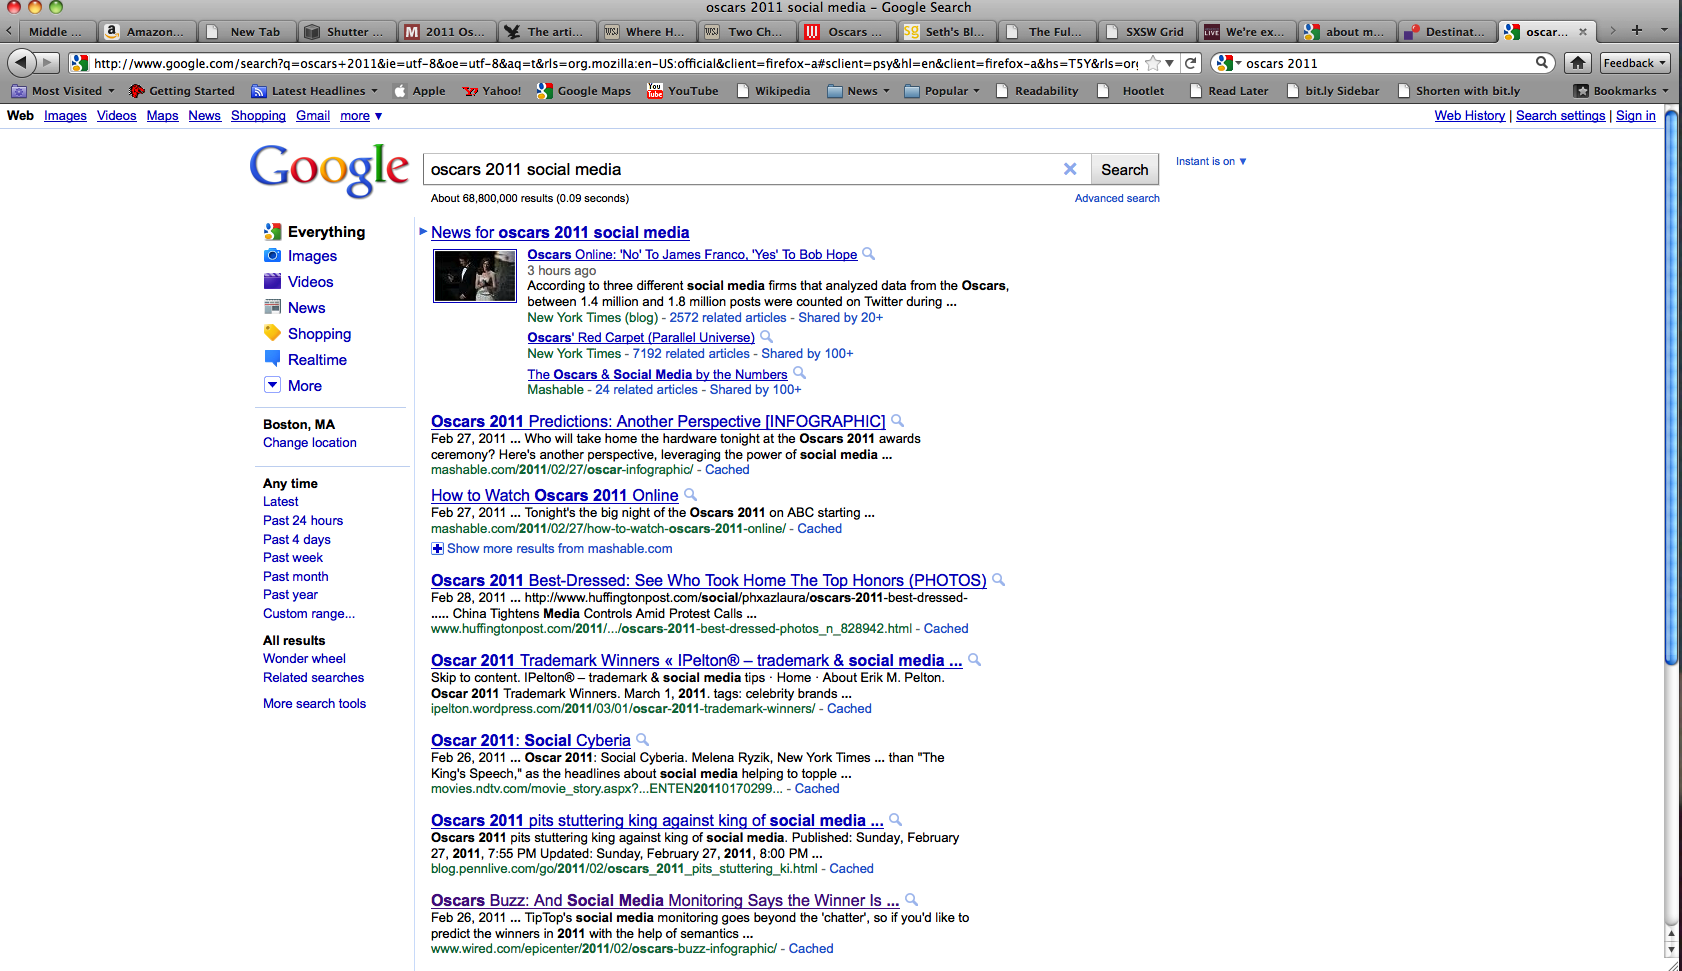Preview Best-Dressed result with magnifier icon

click(x=999, y=580)
